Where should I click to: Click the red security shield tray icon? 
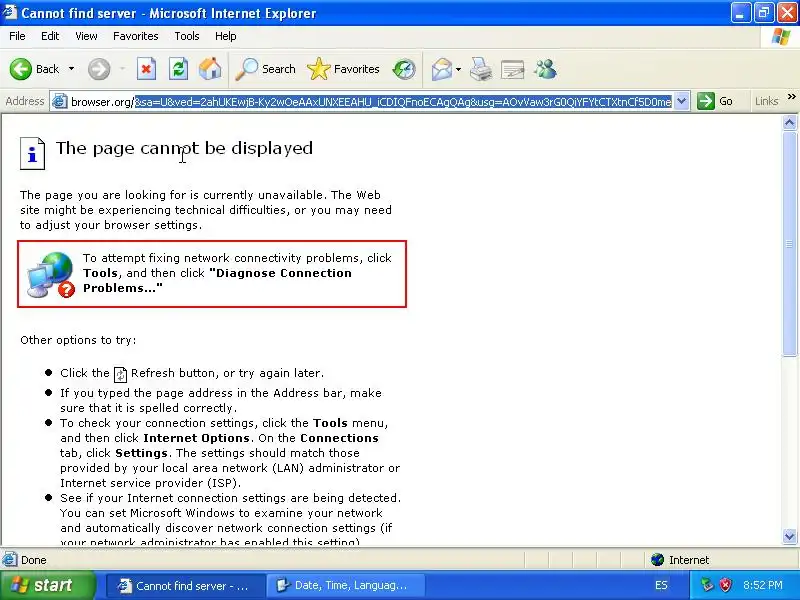coord(725,585)
